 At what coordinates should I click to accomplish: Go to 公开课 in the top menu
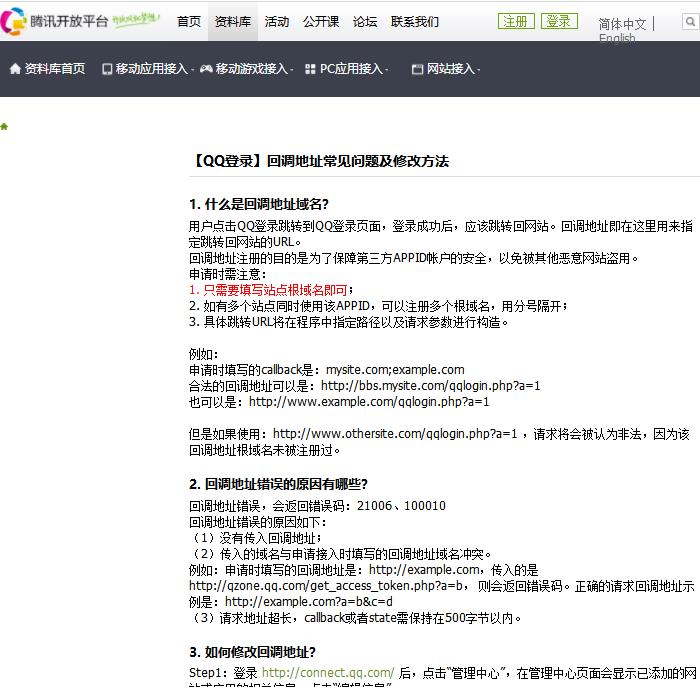tap(321, 21)
